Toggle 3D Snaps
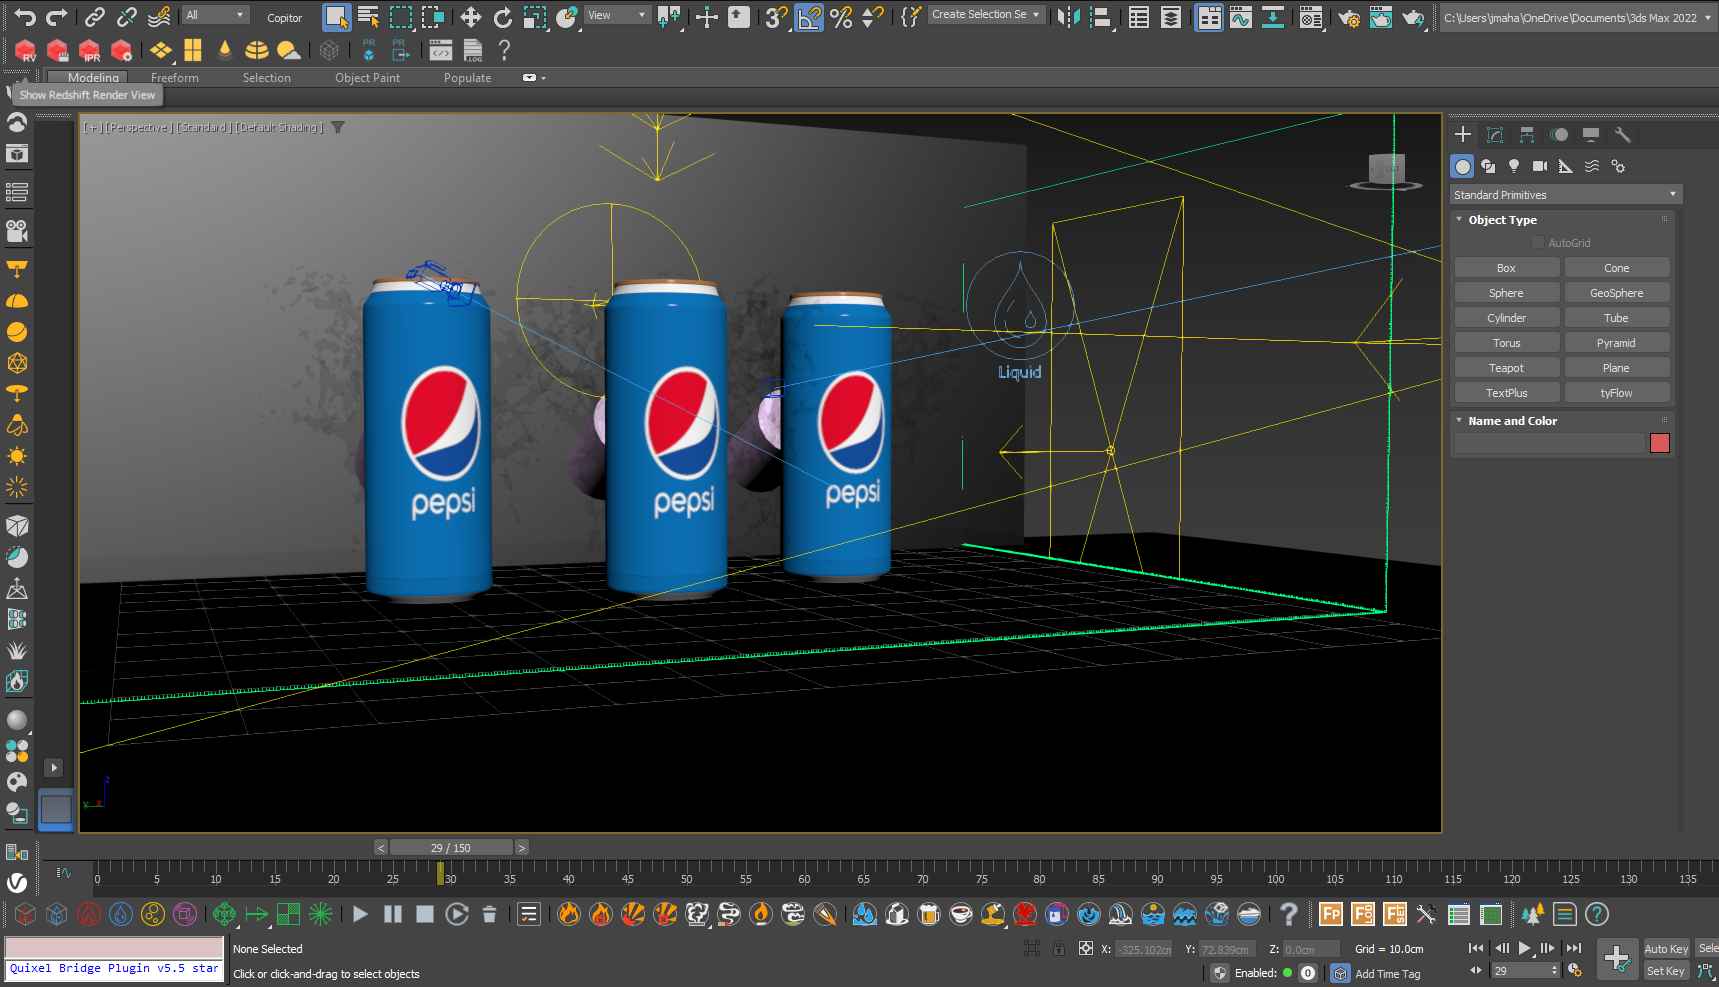 pyautogui.click(x=776, y=17)
